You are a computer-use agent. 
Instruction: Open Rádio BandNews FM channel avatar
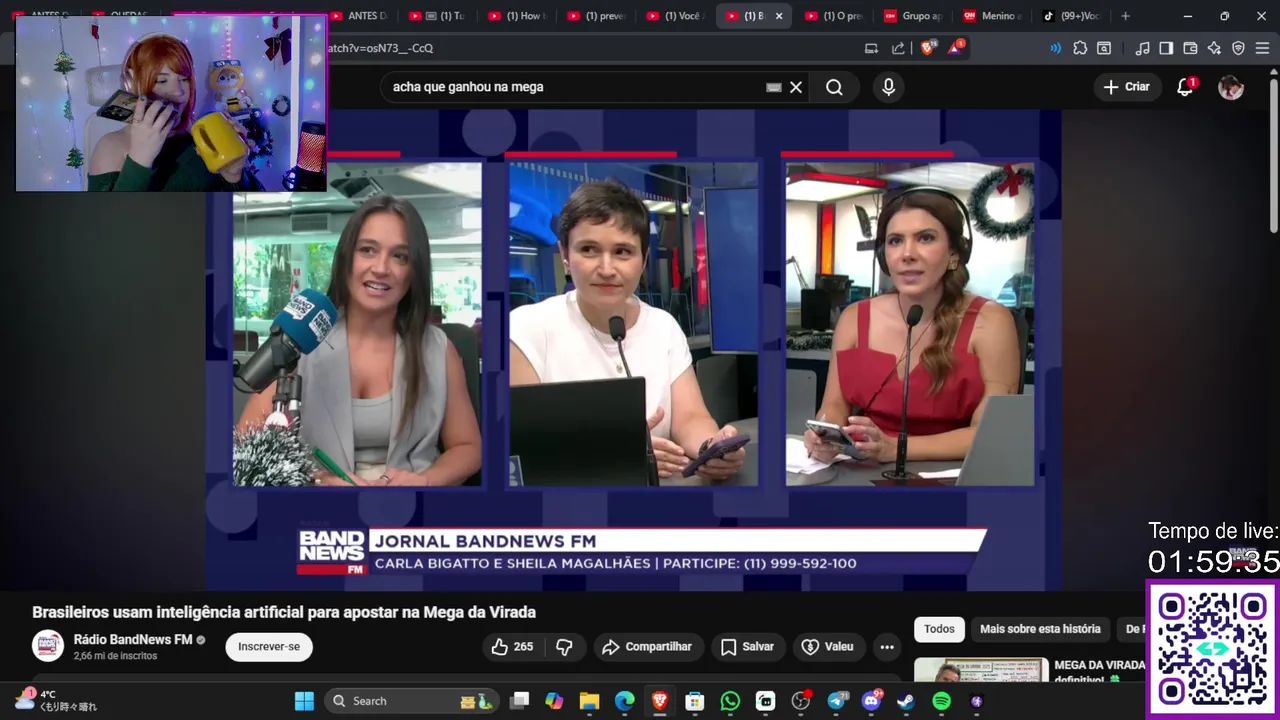pyautogui.click(x=48, y=646)
